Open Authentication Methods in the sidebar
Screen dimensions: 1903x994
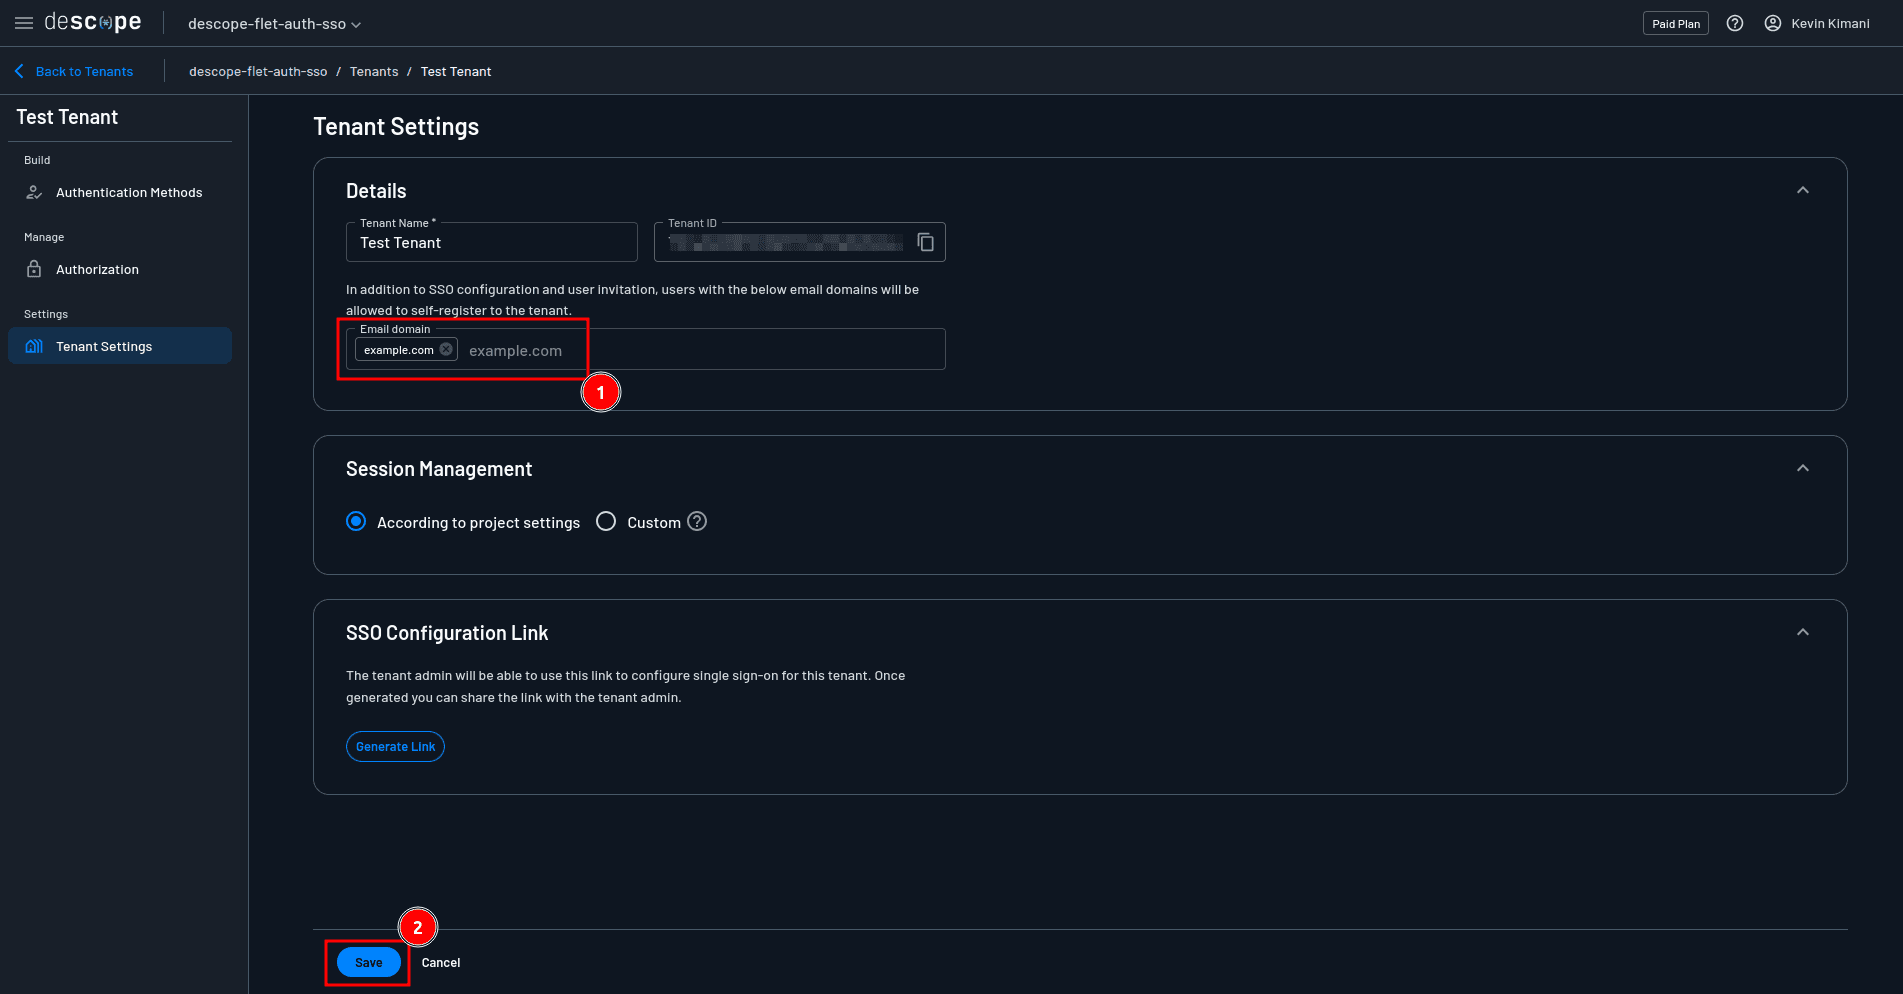[128, 192]
